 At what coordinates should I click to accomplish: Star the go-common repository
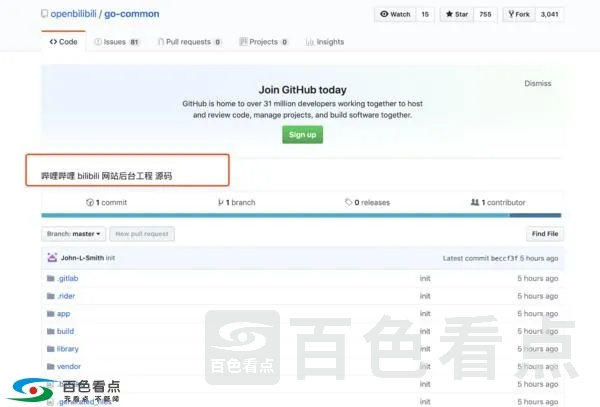click(456, 14)
